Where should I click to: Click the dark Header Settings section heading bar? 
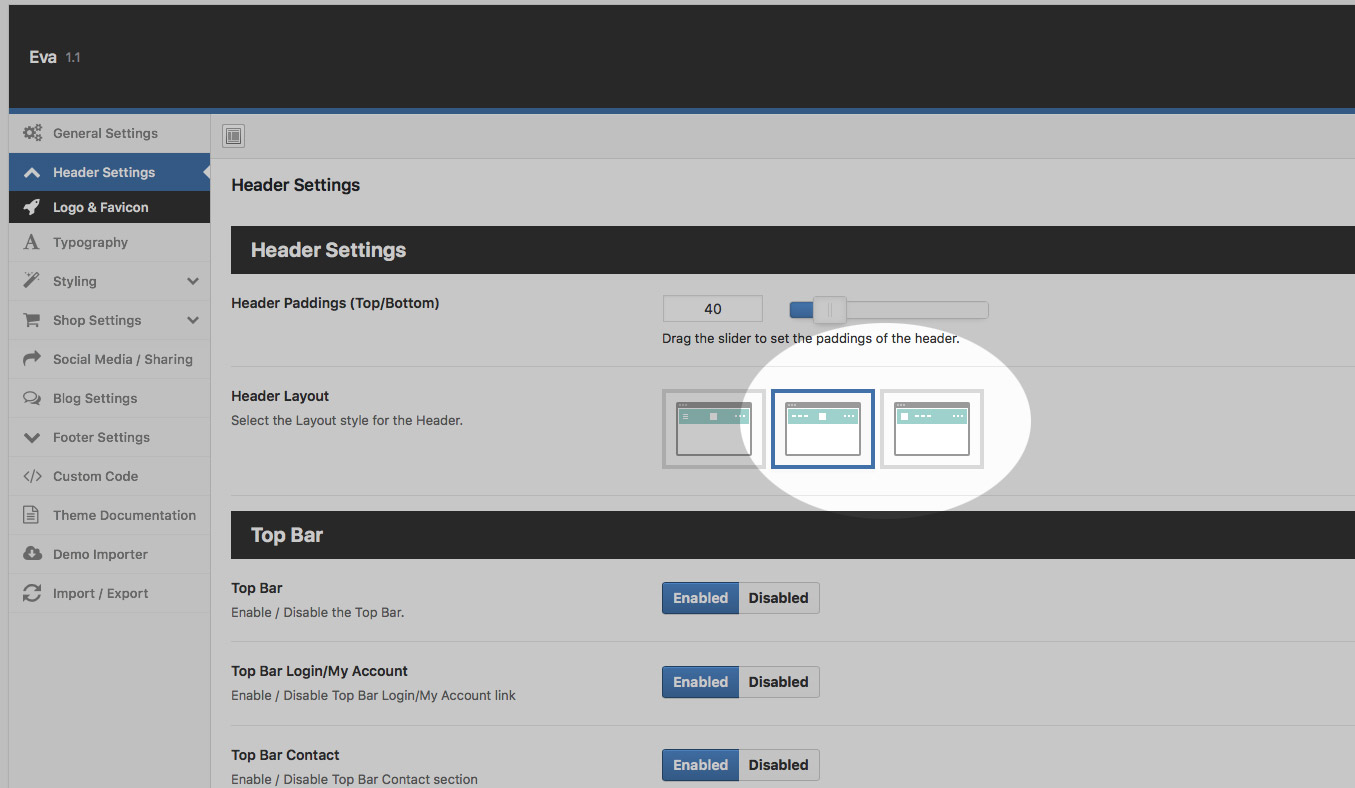click(792, 250)
